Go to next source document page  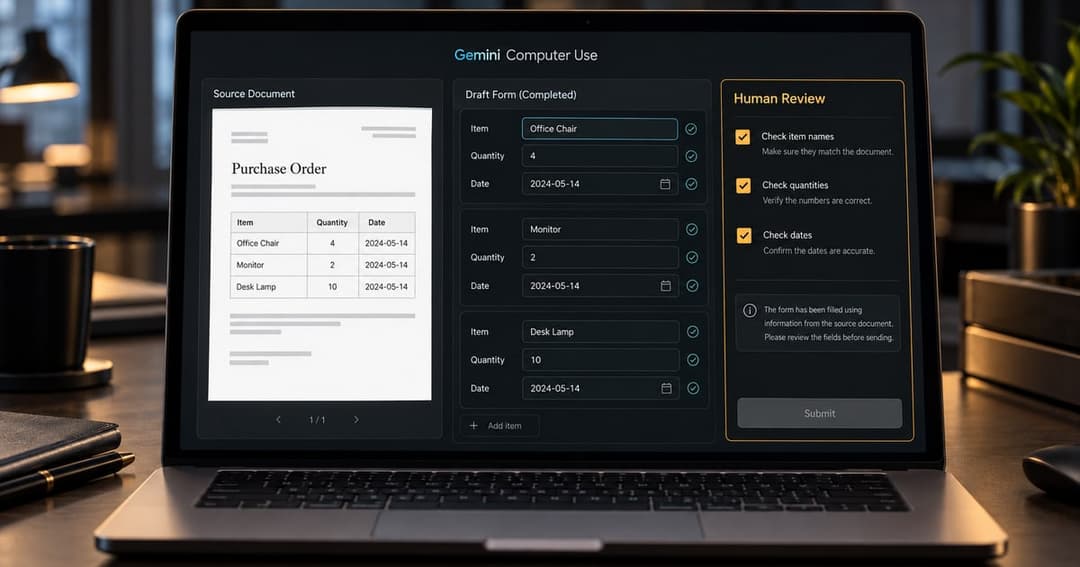[356, 420]
